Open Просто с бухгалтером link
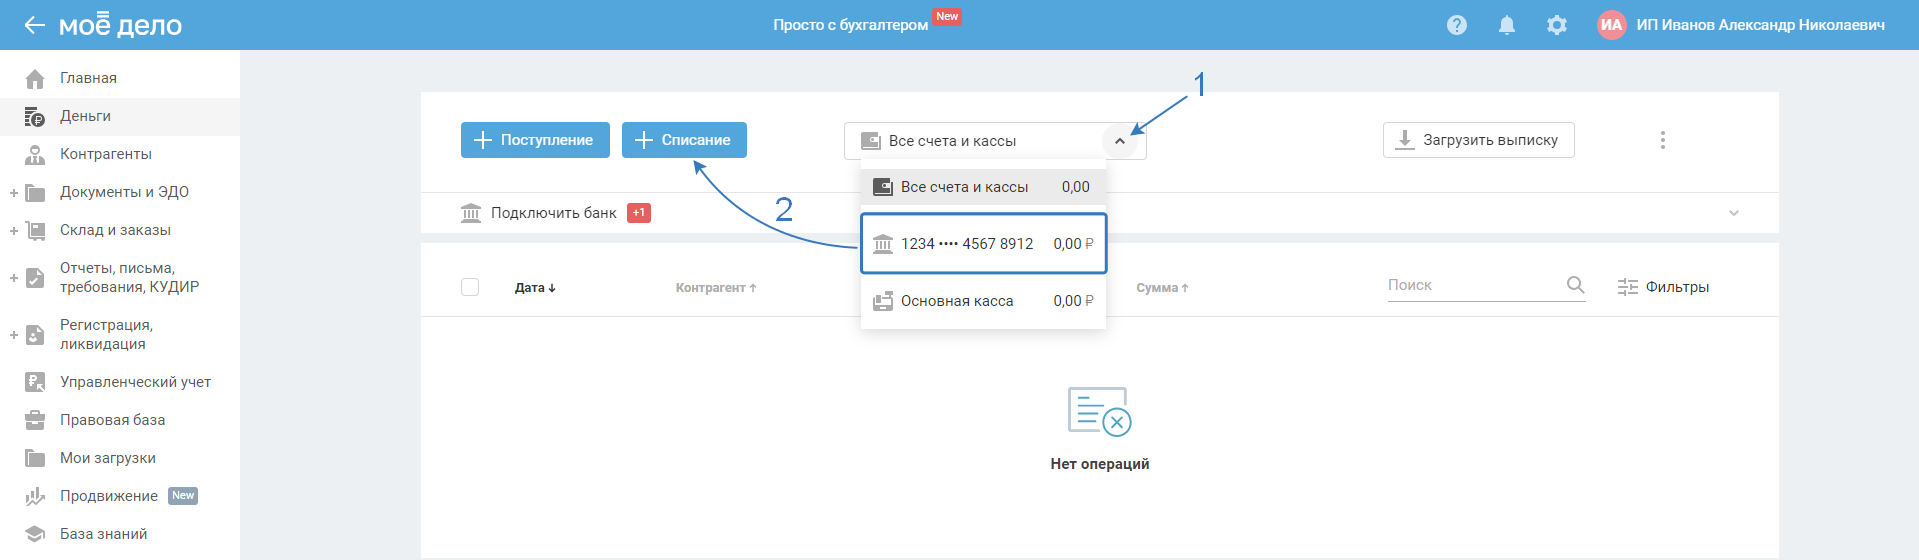Image resolution: width=1919 pixels, height=560 pixels. click(850, 25)
